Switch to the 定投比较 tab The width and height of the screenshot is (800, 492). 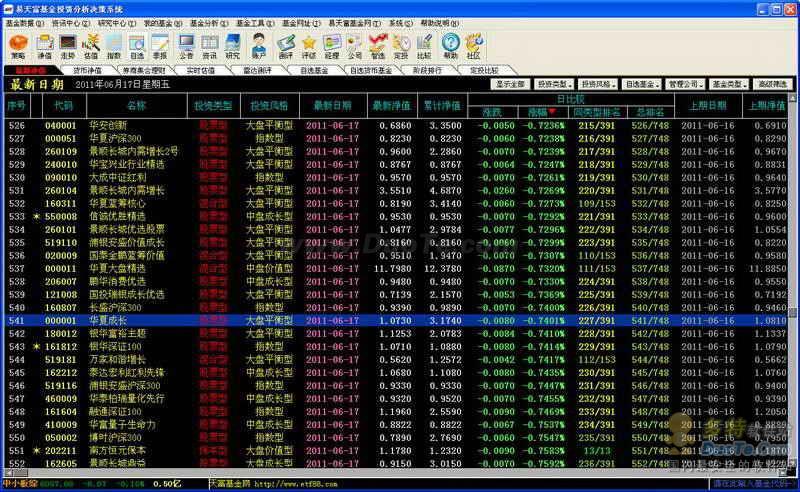point(484,70)
